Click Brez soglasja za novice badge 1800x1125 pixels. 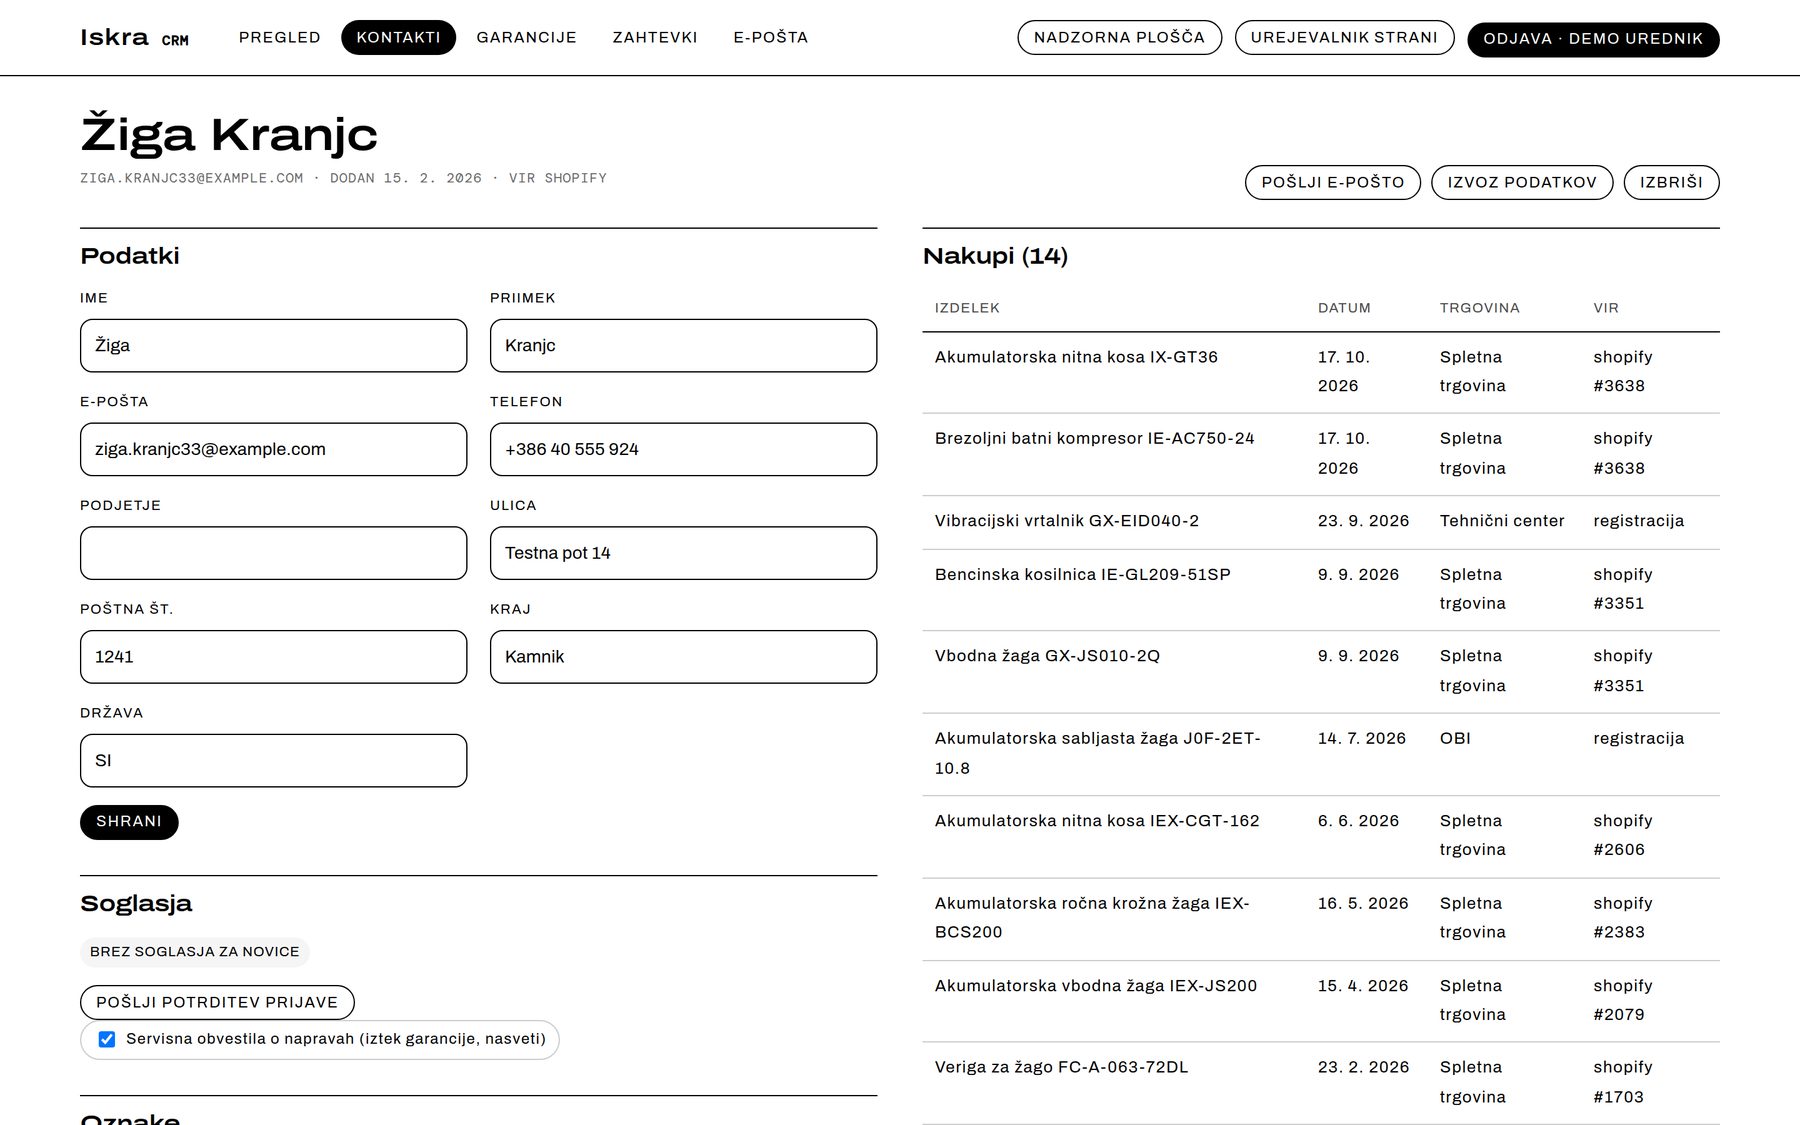[195, 952]
